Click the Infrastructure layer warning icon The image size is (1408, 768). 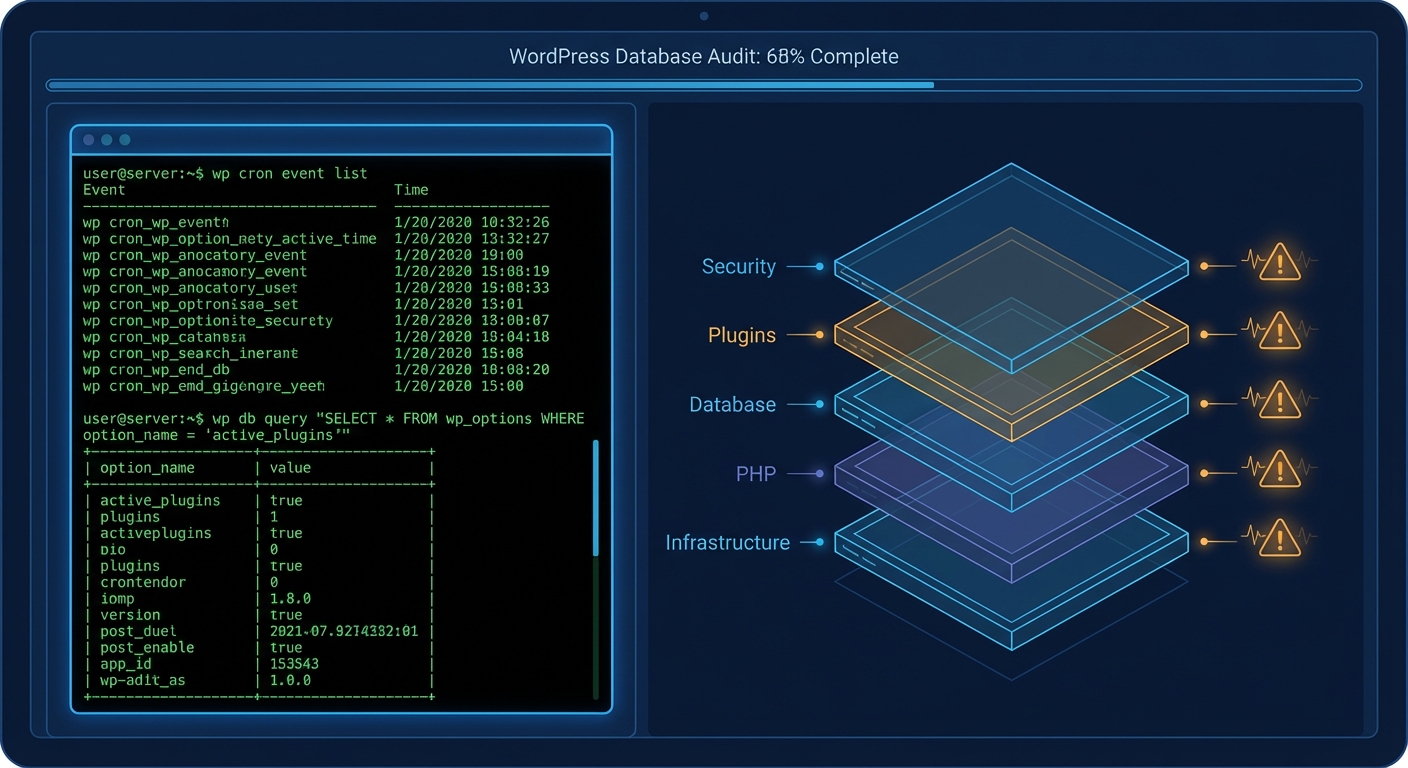pos(1278,538)
